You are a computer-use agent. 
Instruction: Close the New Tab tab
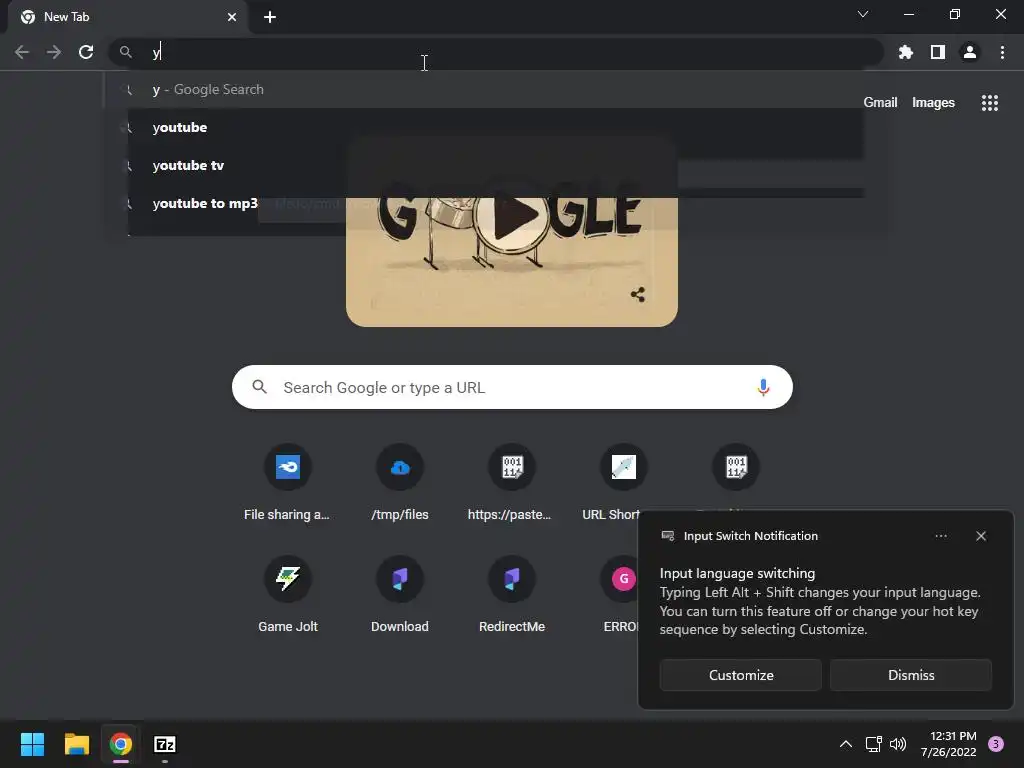[x=232, y=17]
